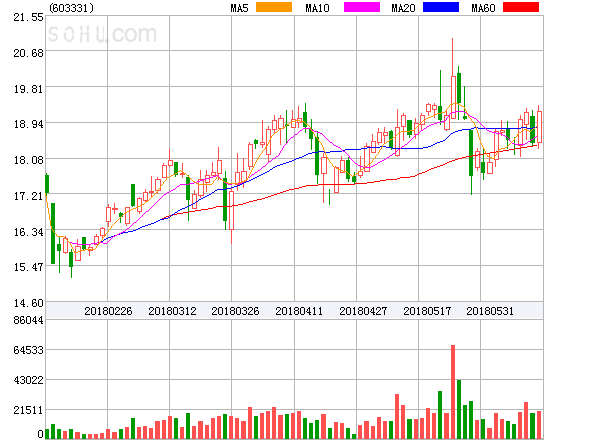
Task: Click the 20180326 date label
Action: [x=235, y=311]
